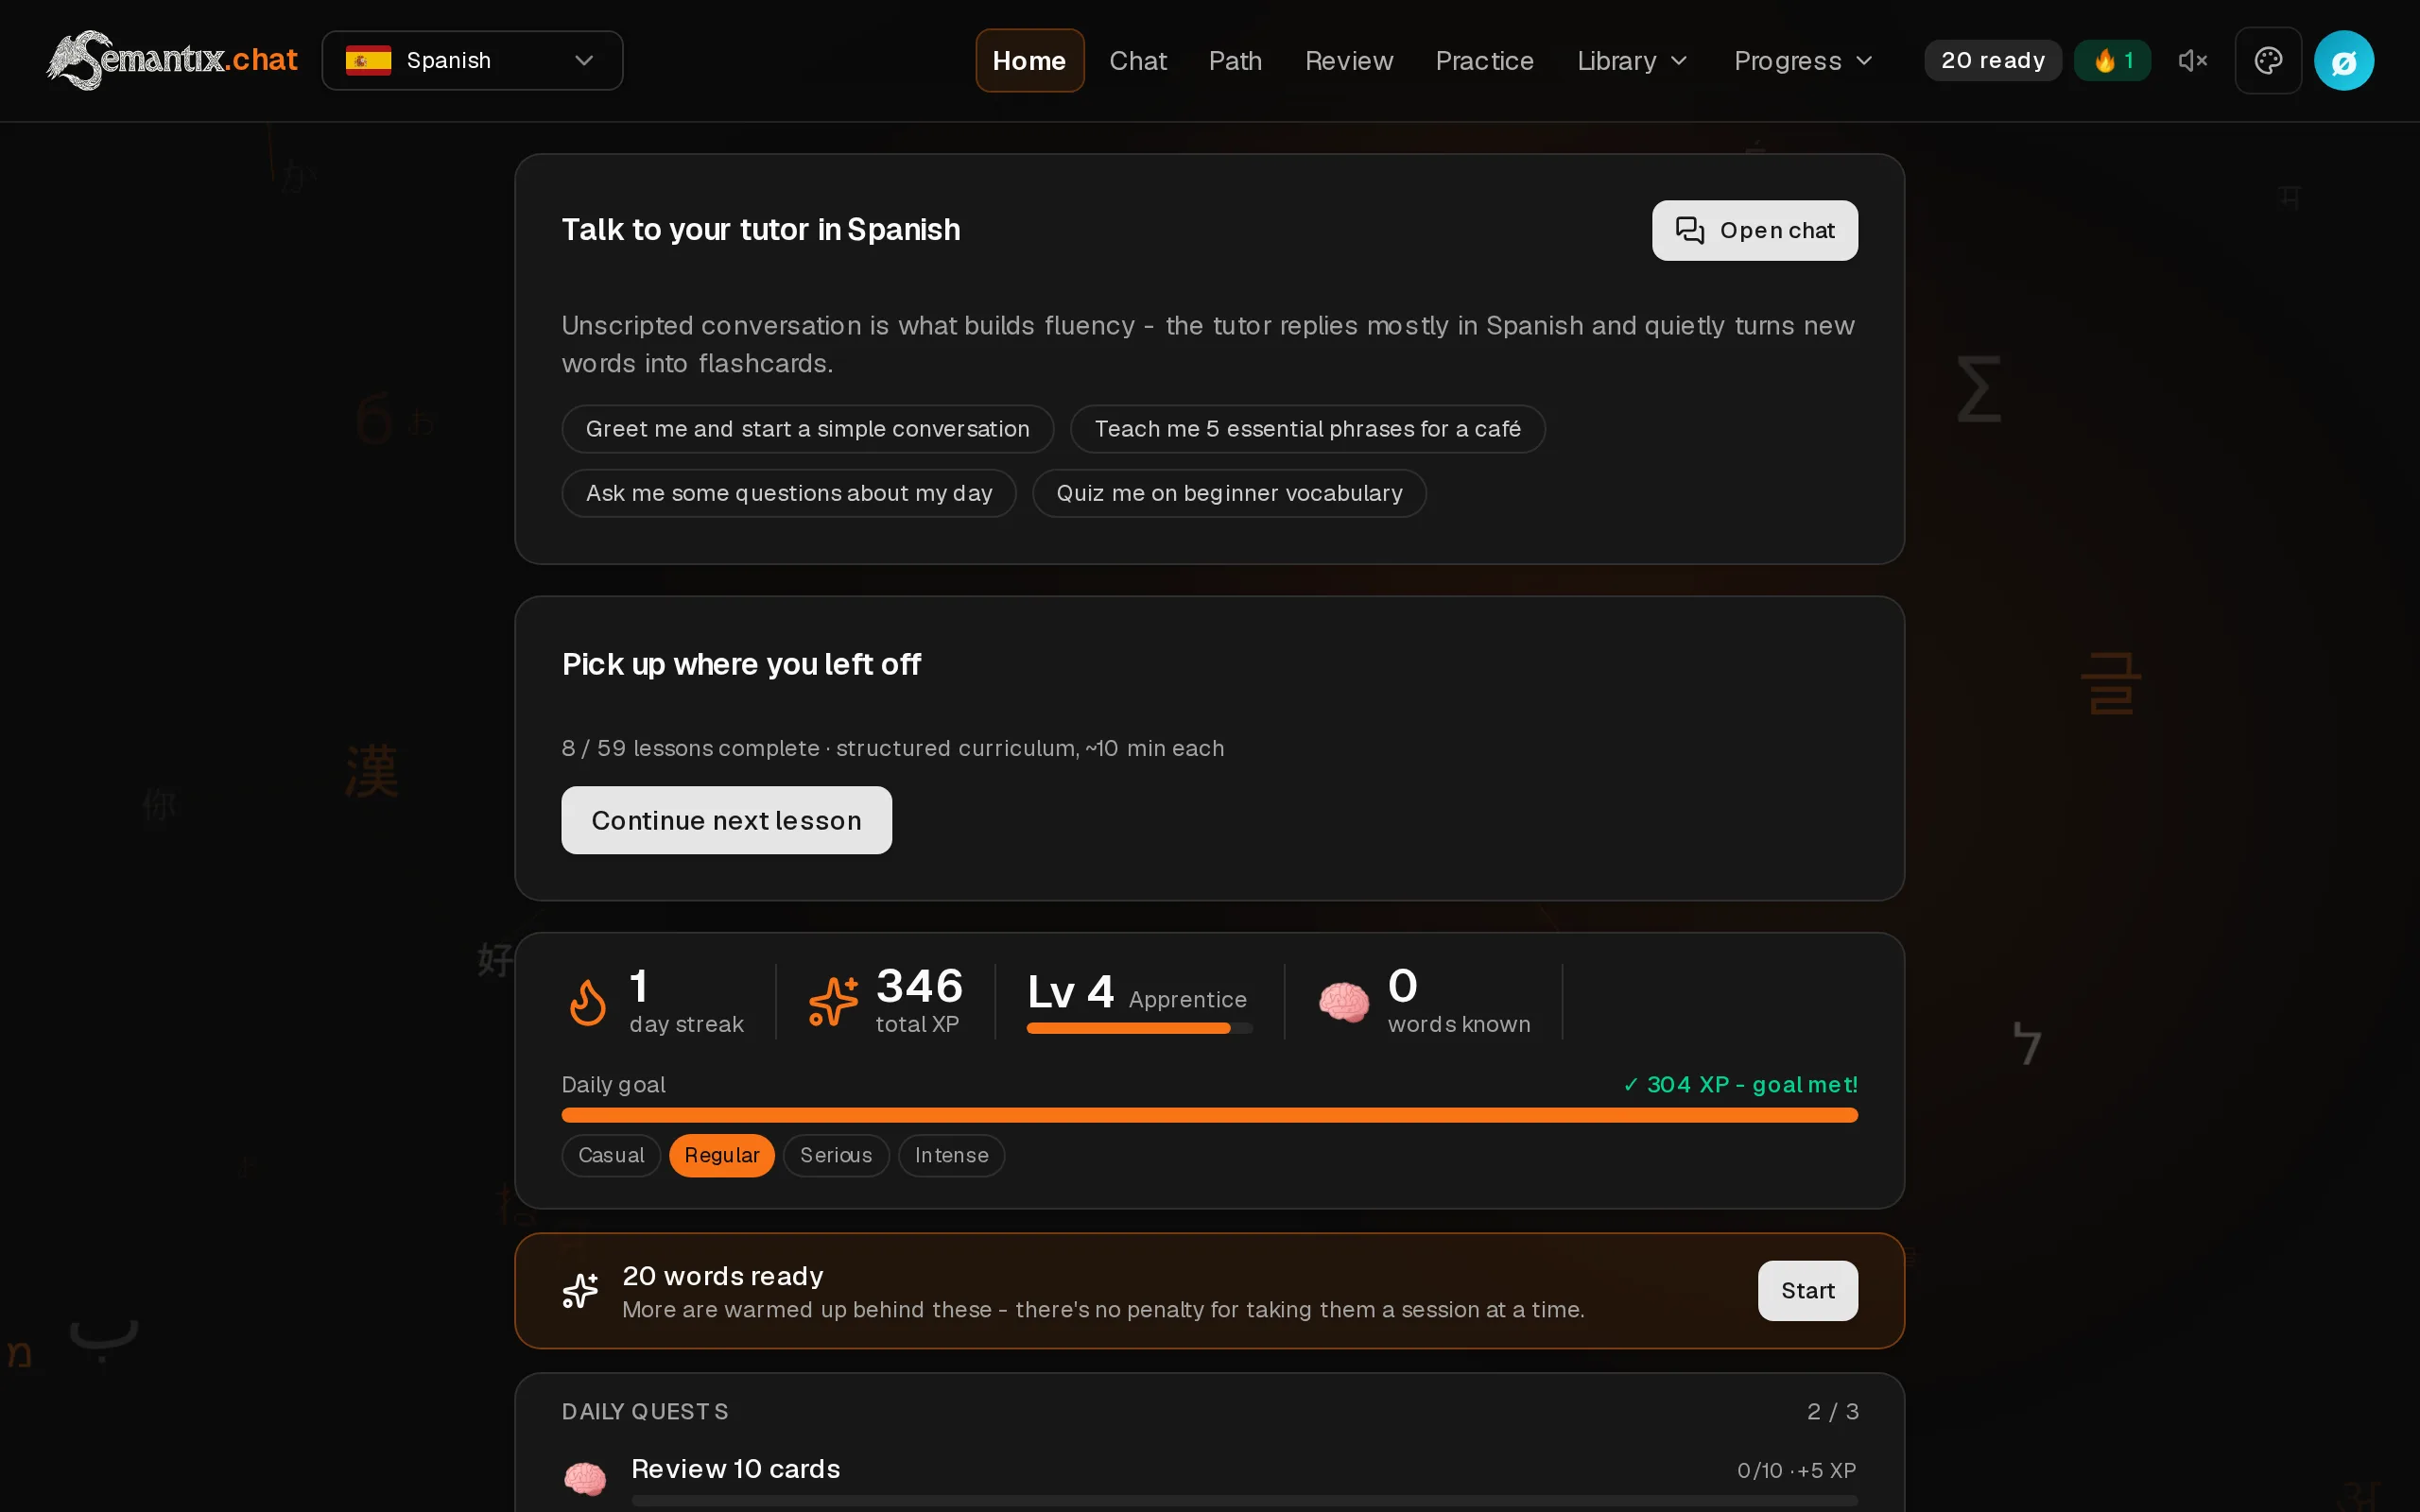Click the DAILY QUESTS heading
2420x1512 pixels.
[x=645, y=1411]
